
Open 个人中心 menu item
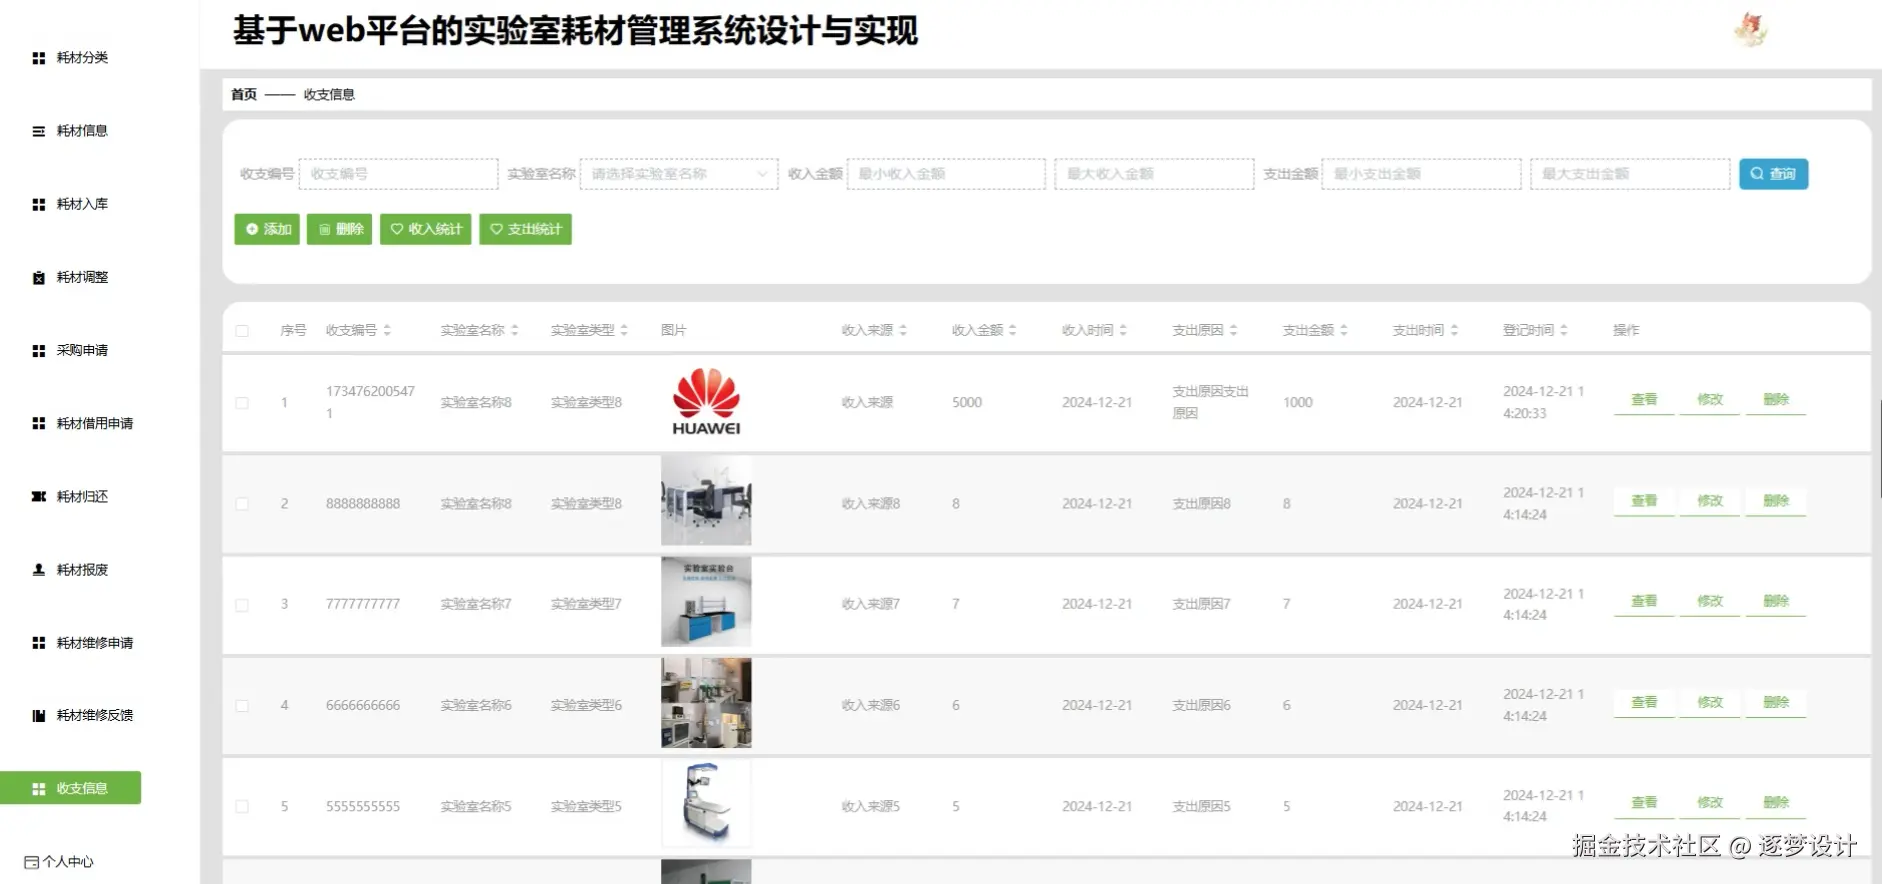pyautogui.click(x=70, y=862)
